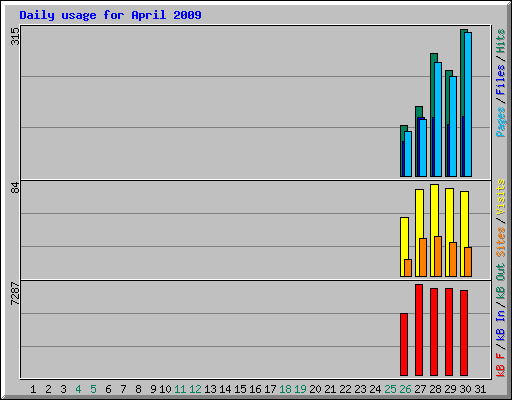
Task: Click the 'Daily usage for April 2009' title
Action: point(110,15)
